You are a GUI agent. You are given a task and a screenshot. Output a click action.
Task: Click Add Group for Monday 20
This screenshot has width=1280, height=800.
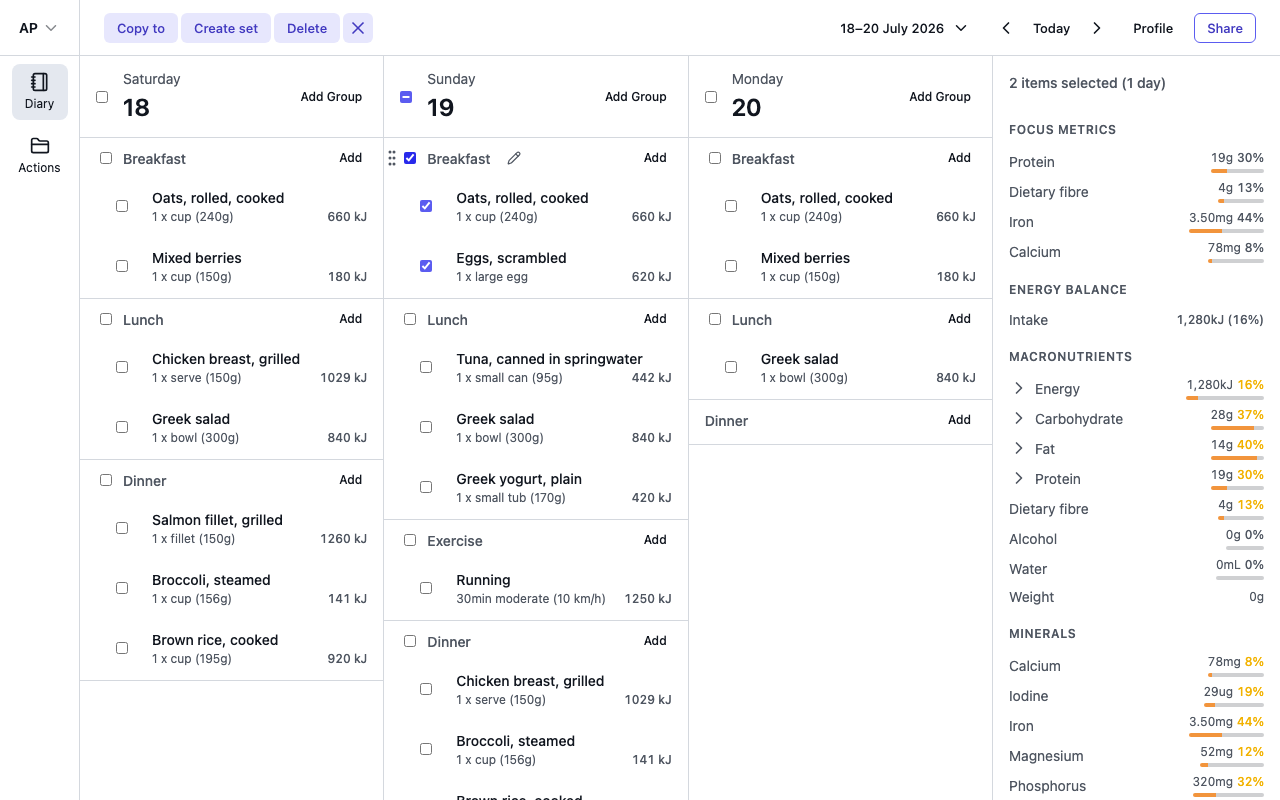point(940,97)
